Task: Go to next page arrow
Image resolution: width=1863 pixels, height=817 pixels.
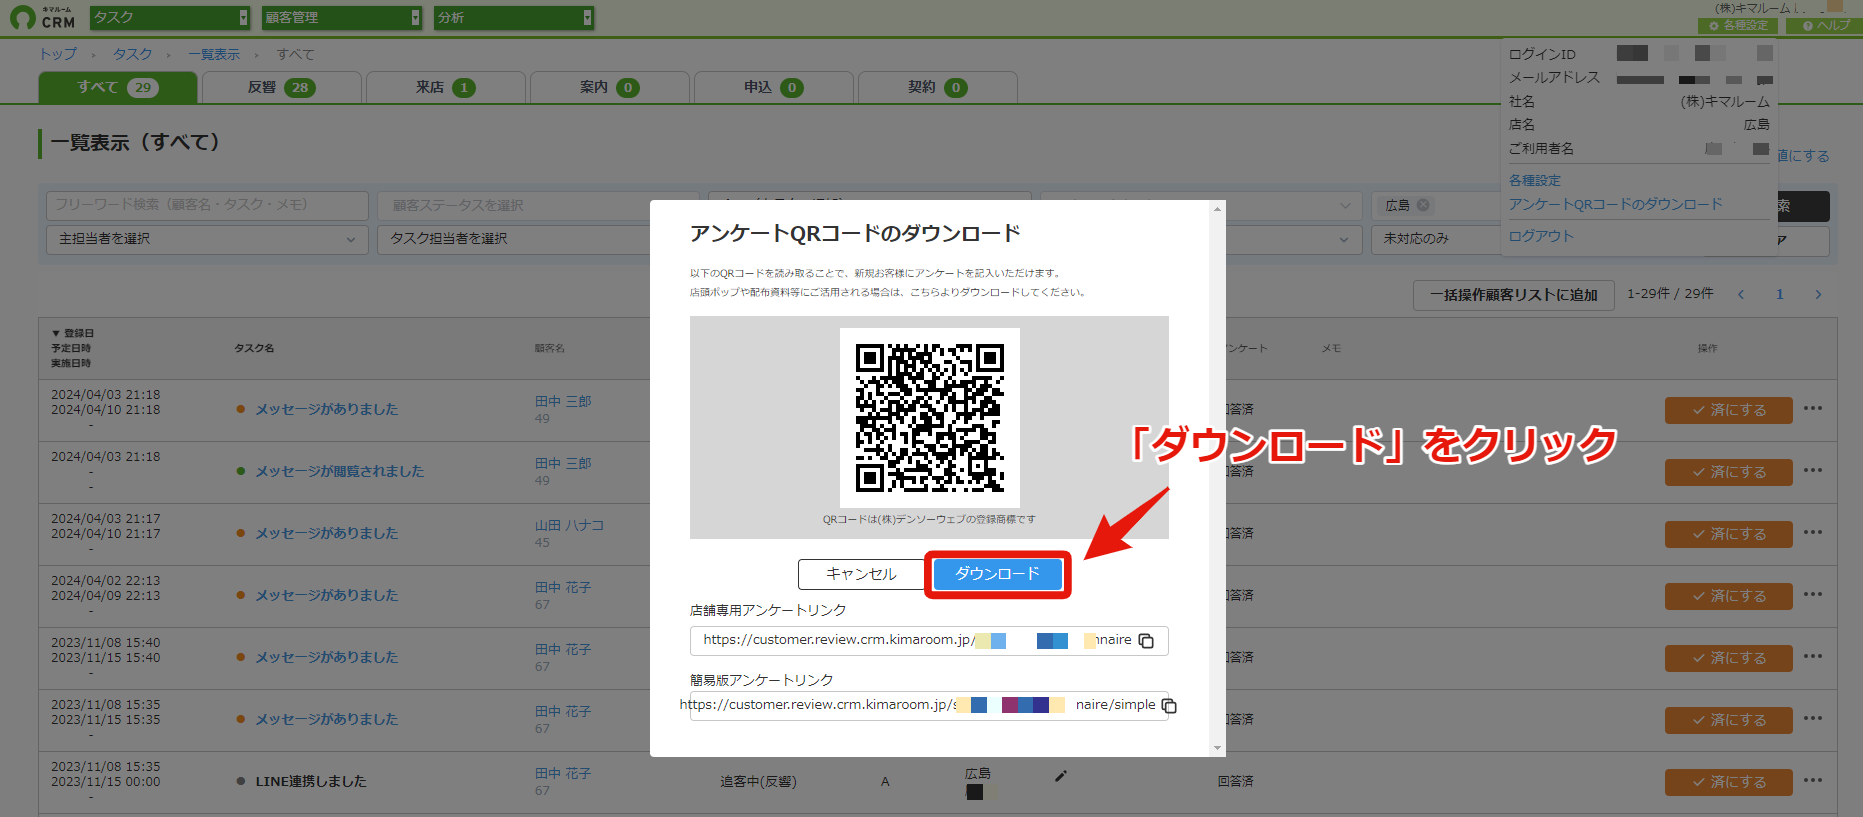Action: (1818, 294)
